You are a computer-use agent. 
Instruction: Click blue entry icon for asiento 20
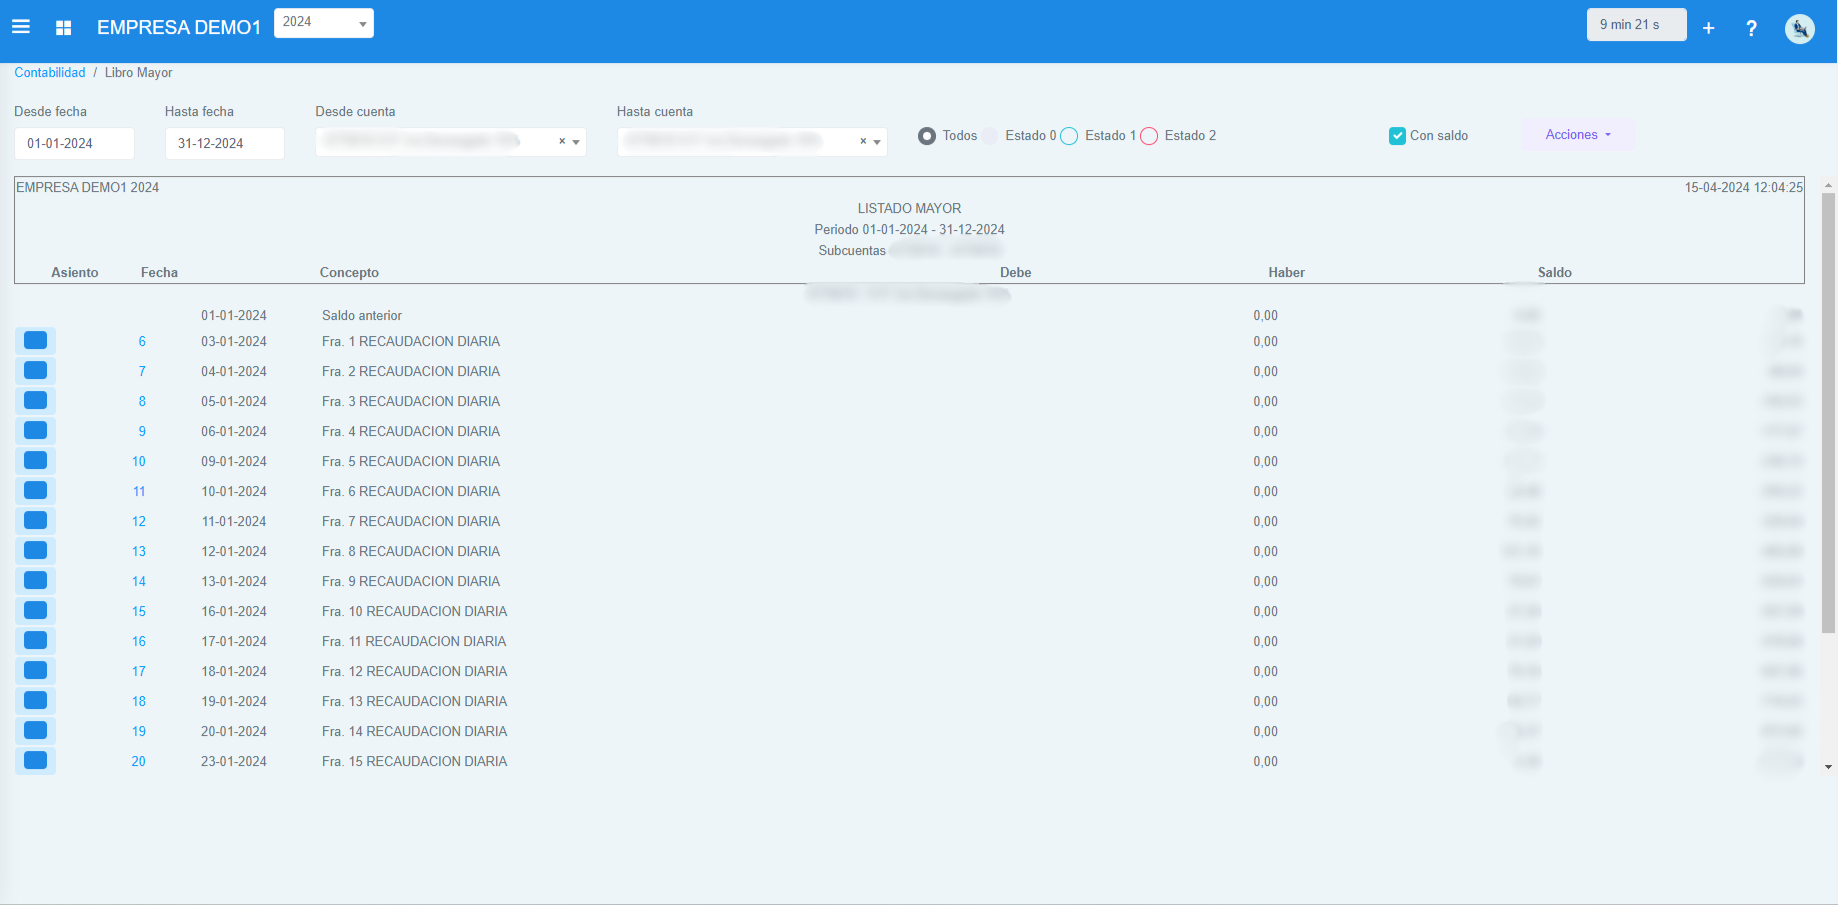coord(35,761)
